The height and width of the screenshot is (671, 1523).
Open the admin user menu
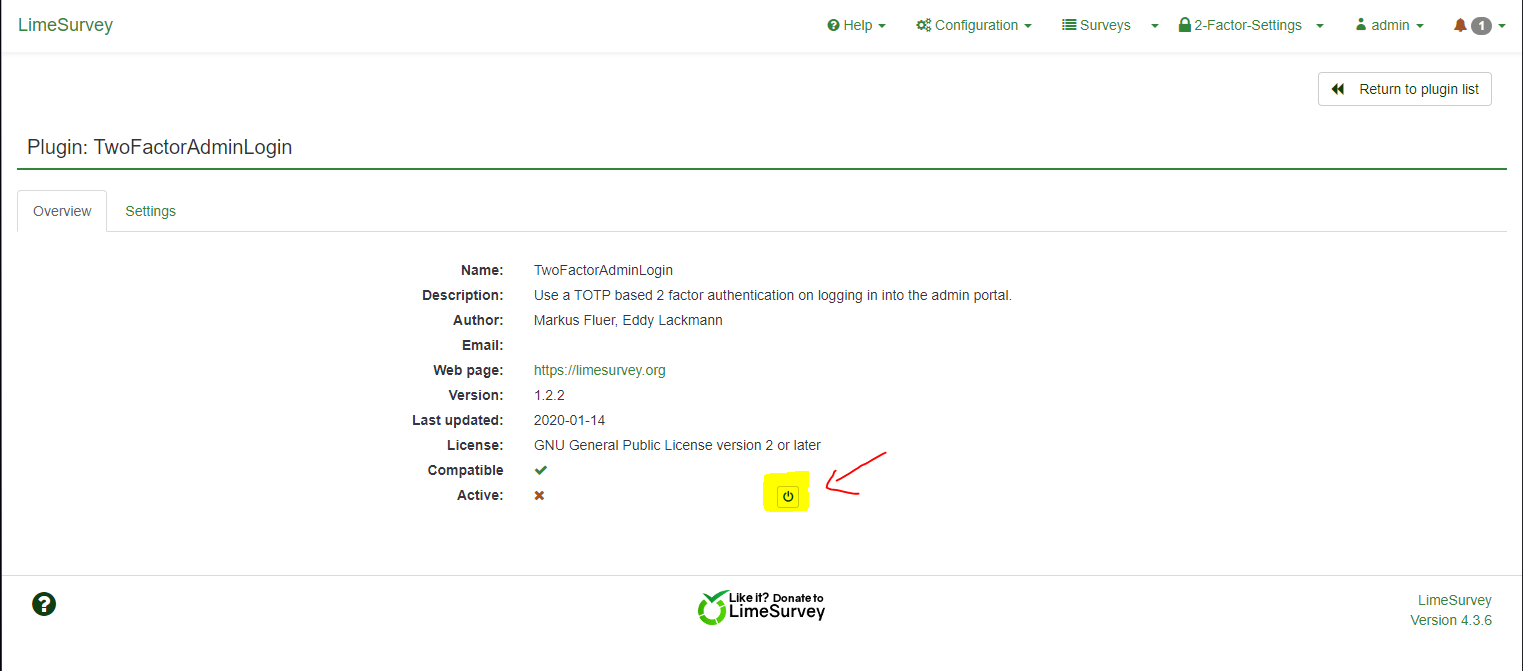(1389, 25)
